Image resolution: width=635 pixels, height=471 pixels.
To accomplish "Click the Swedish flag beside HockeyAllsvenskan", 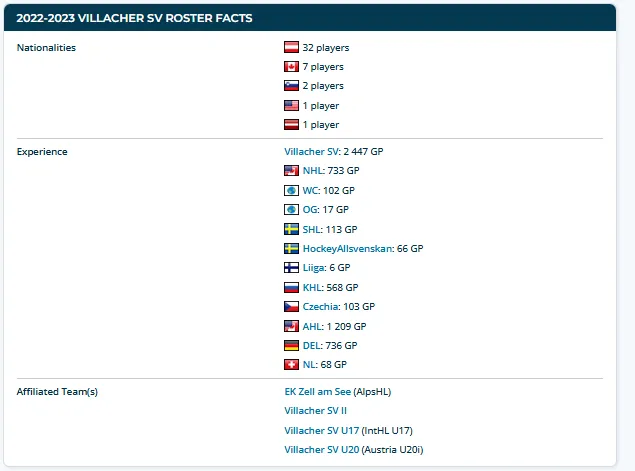I will [291, 248].
